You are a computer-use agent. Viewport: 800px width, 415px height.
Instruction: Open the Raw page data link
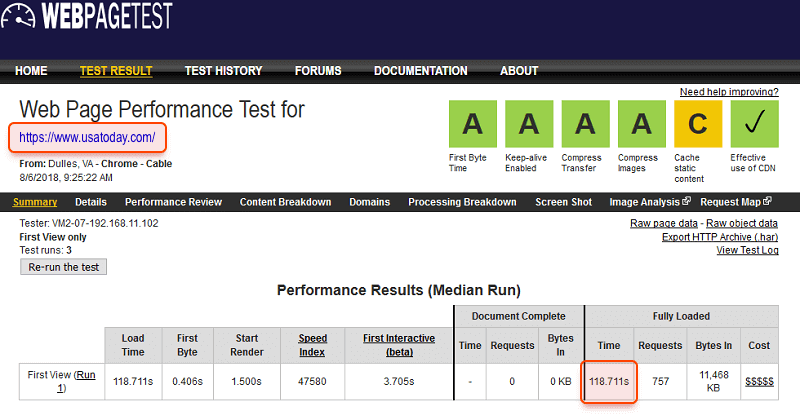click(663, 223)
